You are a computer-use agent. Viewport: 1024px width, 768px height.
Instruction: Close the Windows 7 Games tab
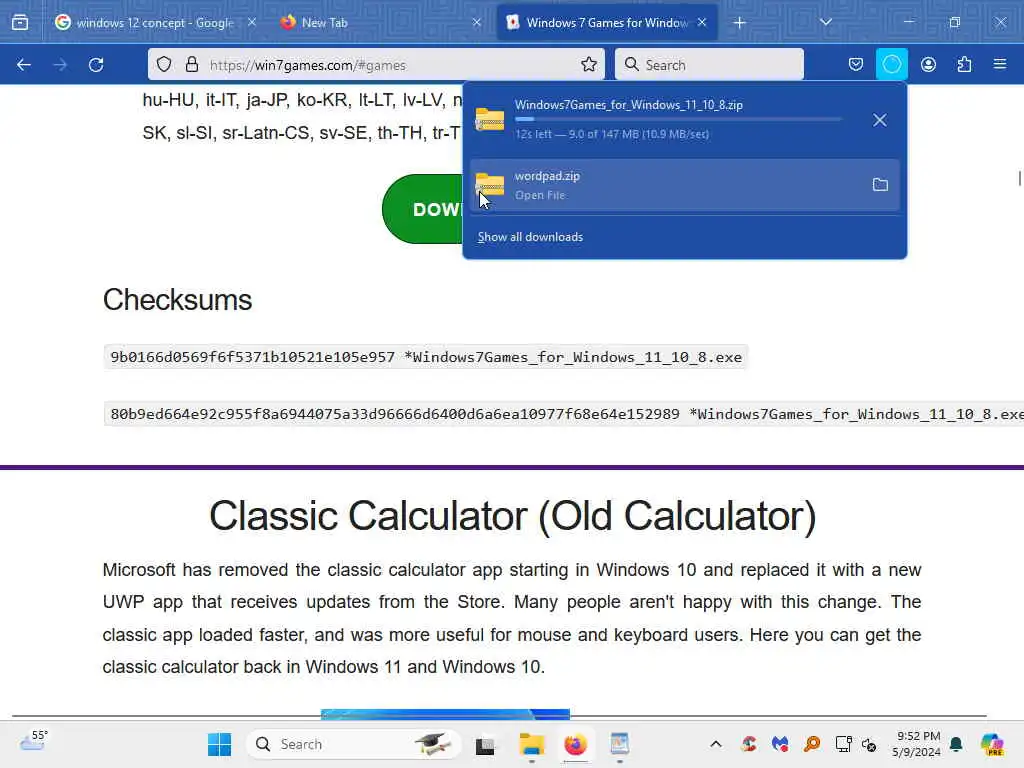702,23
